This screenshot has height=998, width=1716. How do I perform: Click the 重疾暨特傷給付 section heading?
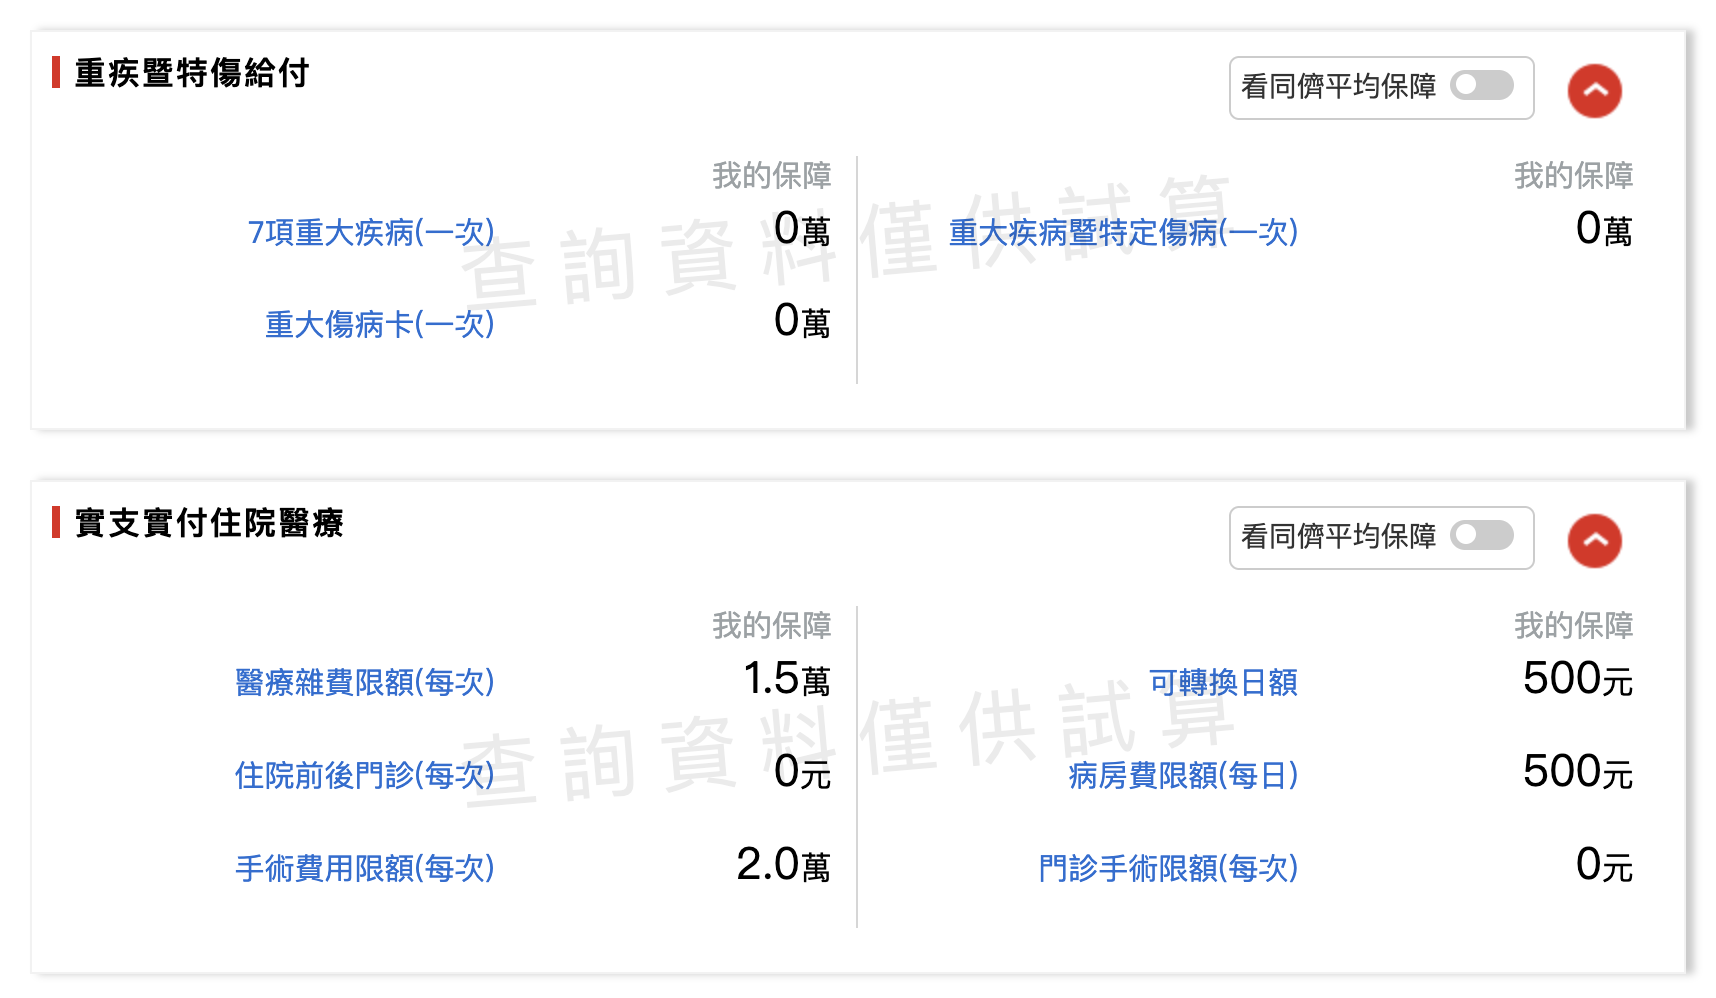[x=192, y=73]
